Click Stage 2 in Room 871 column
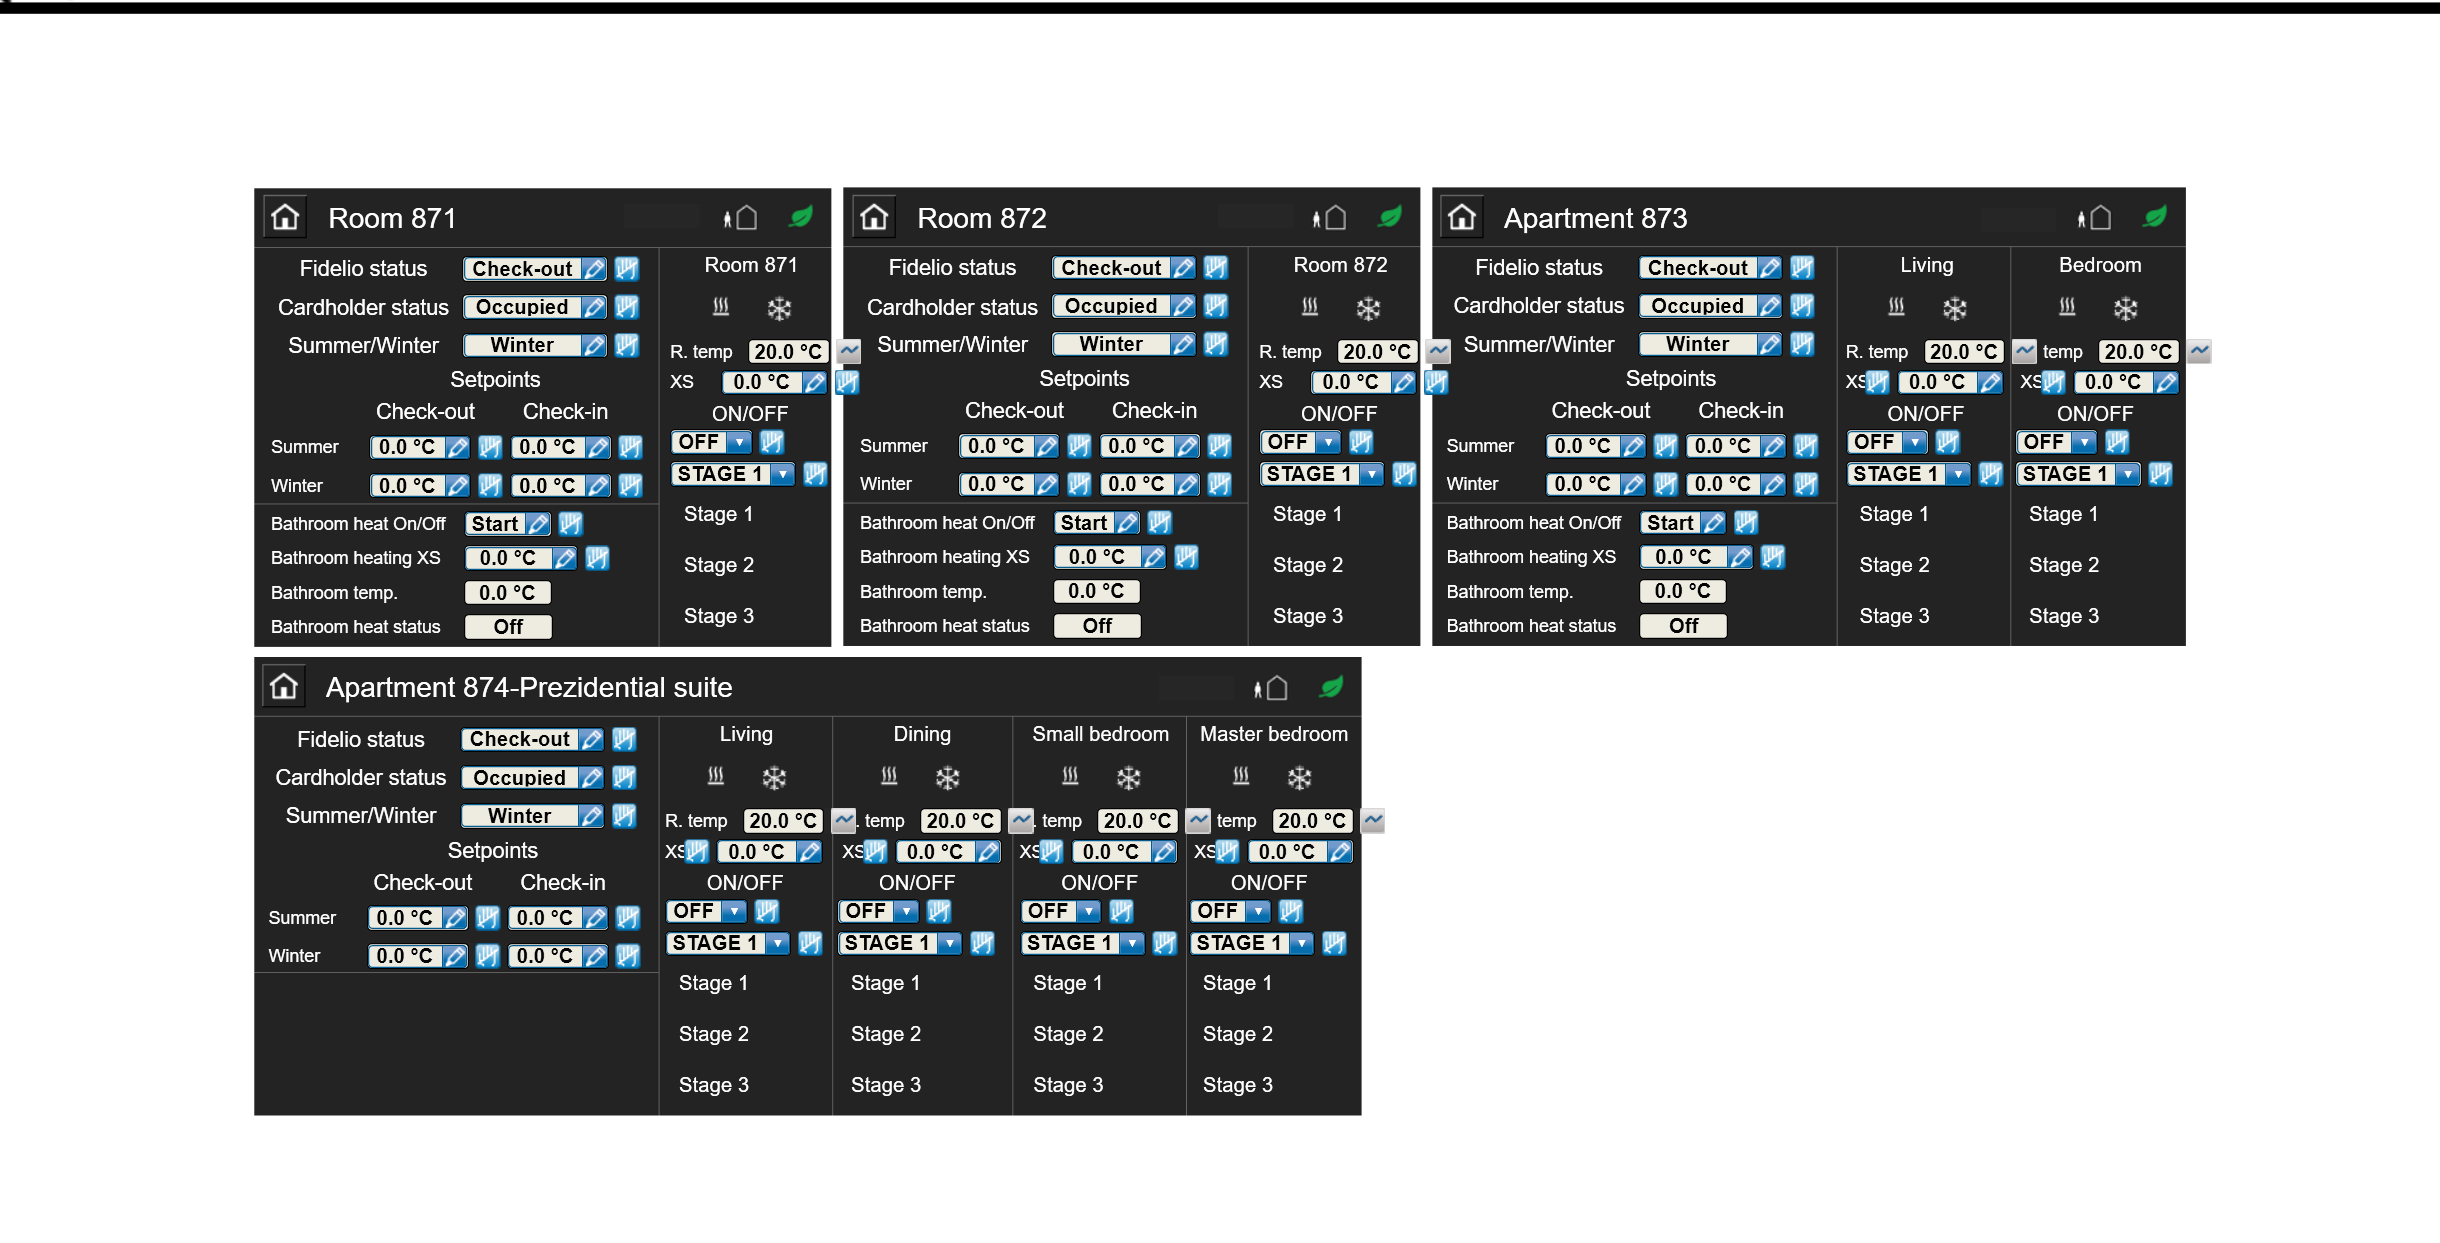Viewport: 2440px width, 1243px height. 718,565
